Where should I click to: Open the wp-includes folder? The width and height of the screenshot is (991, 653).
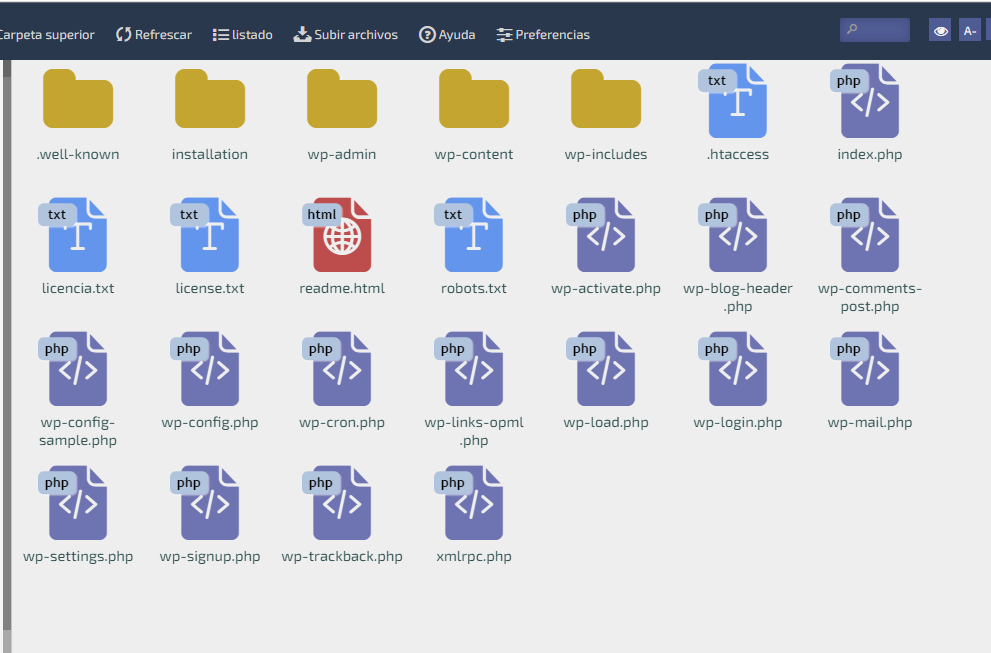pos(606,99)
